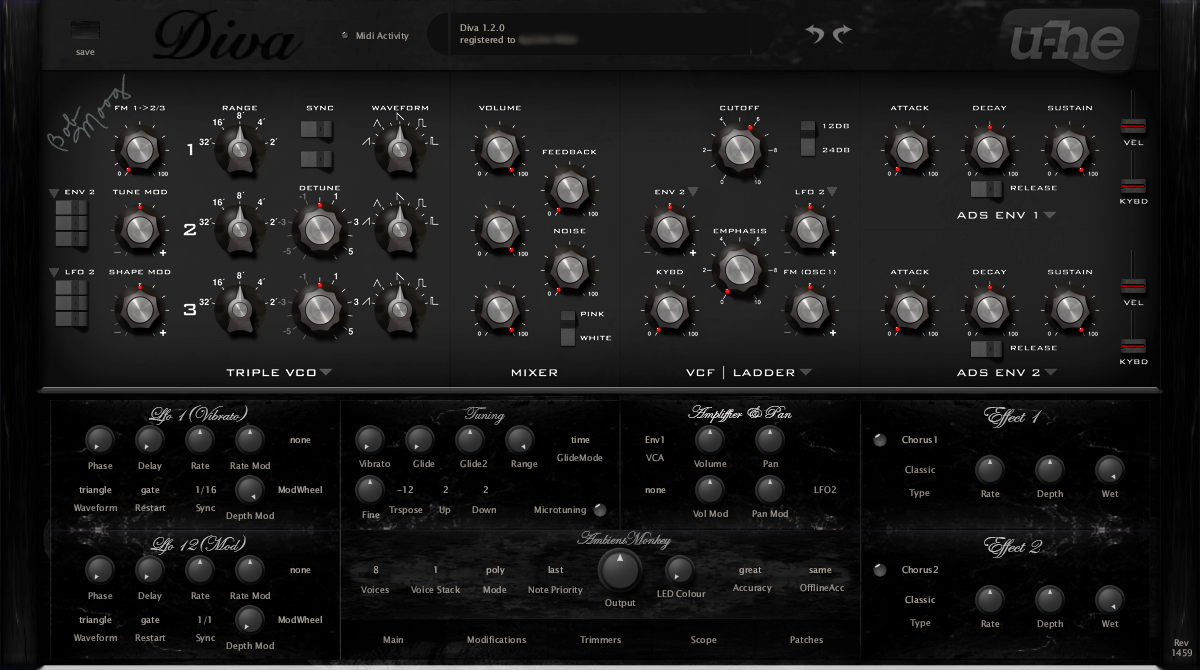1200x670 pixels.
Task: Toggle the Microtuning LED
Action: coord(600,509)
